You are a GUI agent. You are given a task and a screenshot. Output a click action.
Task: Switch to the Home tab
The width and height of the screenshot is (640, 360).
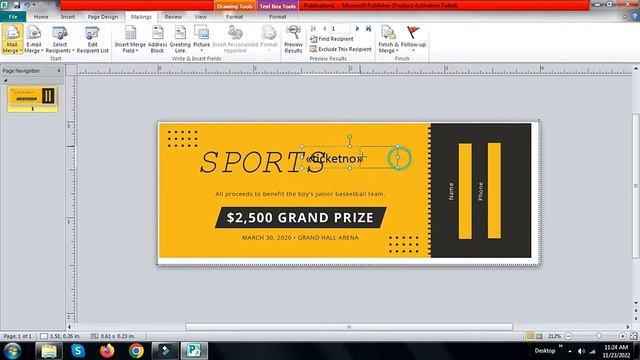[41, 17]
